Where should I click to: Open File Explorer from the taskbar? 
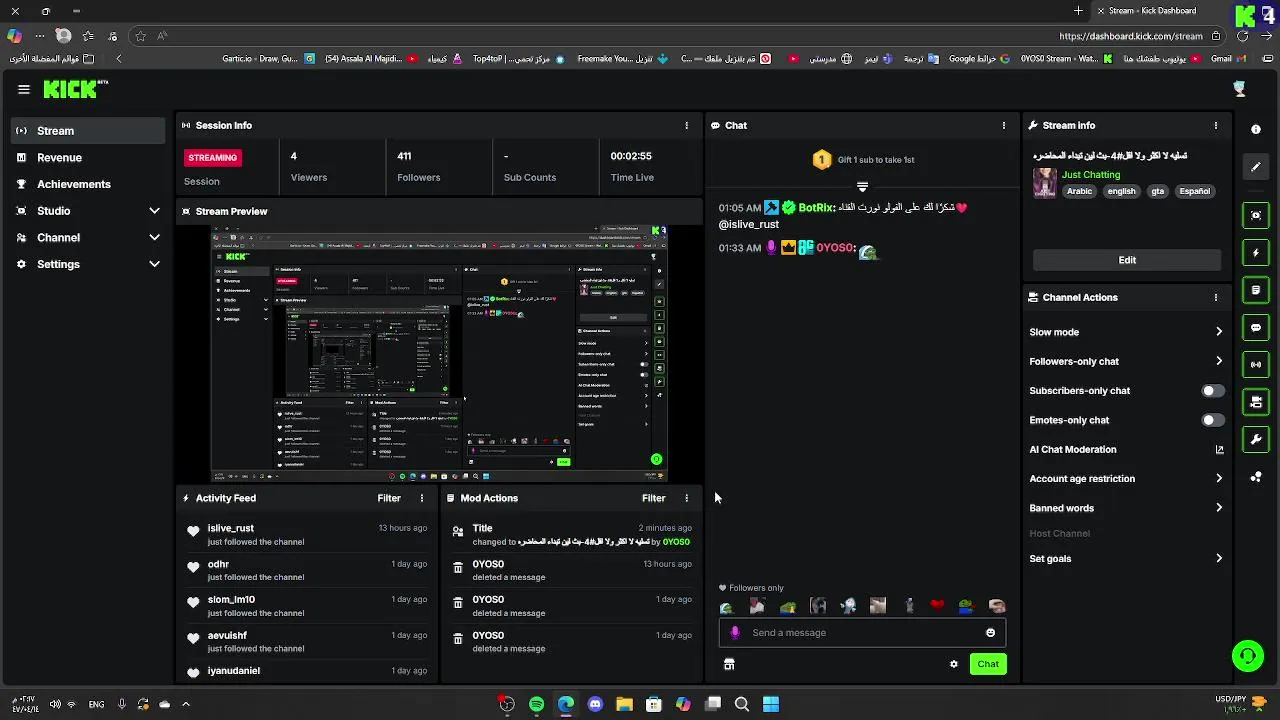point(624,704)
